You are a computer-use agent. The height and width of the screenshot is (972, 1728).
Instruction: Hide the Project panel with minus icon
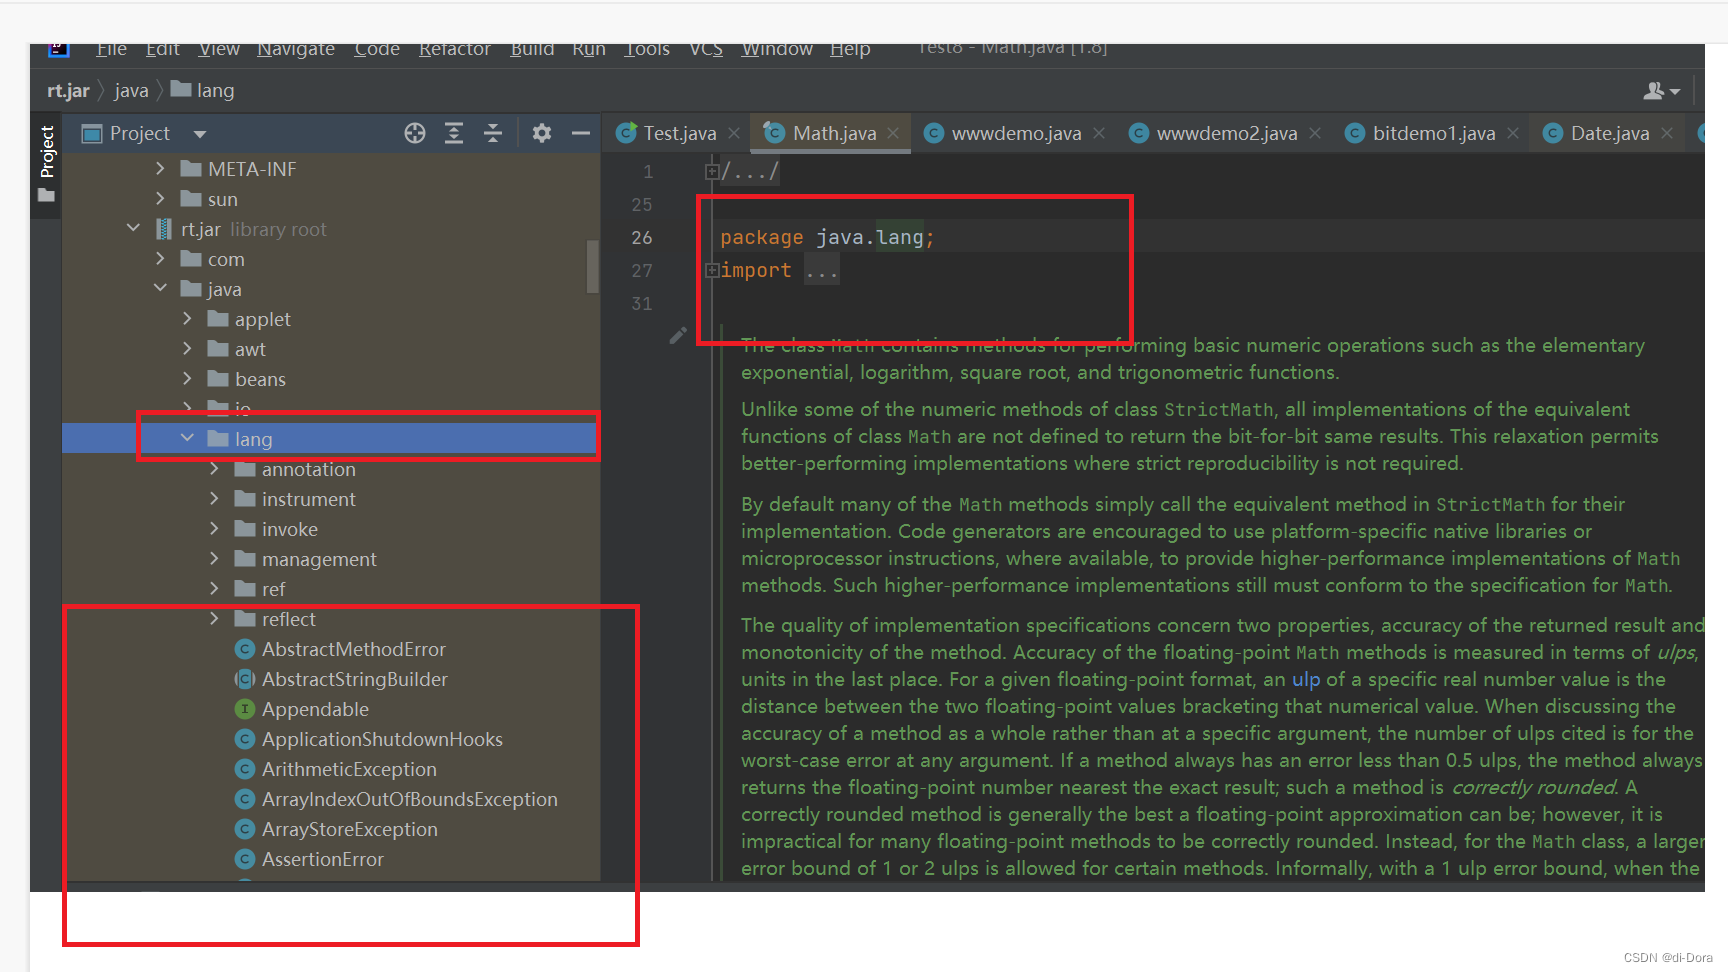[x=581, y=133]
